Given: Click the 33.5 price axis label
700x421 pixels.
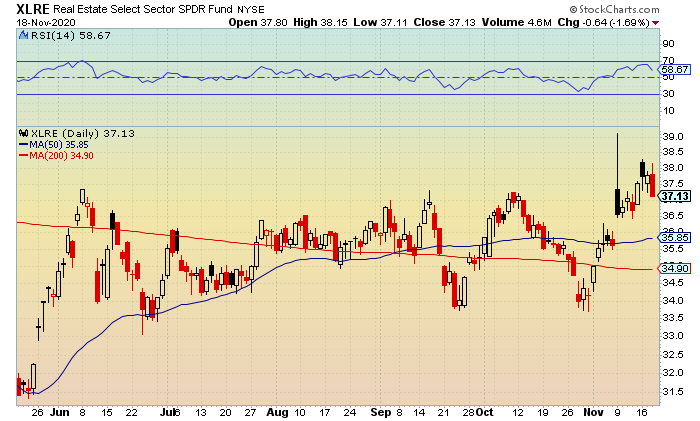Looking at the screenshot, I should tap(672, 318).
